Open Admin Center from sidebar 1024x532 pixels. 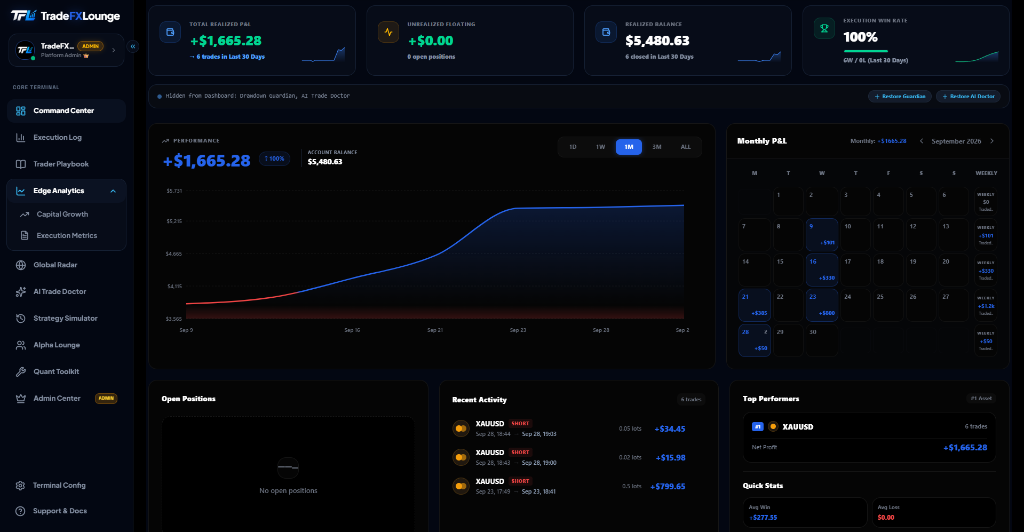tap(66, 399)
